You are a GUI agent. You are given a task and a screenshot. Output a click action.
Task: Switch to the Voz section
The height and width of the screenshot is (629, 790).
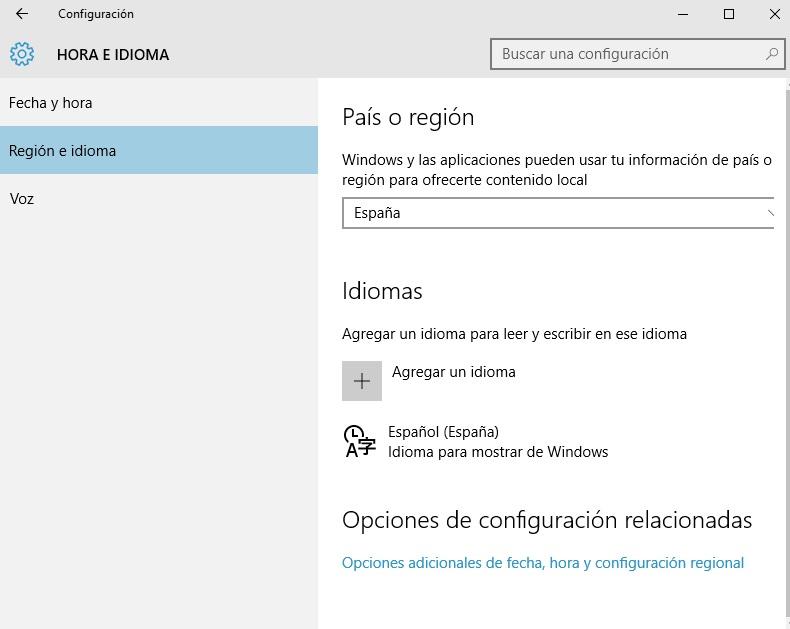22,199
